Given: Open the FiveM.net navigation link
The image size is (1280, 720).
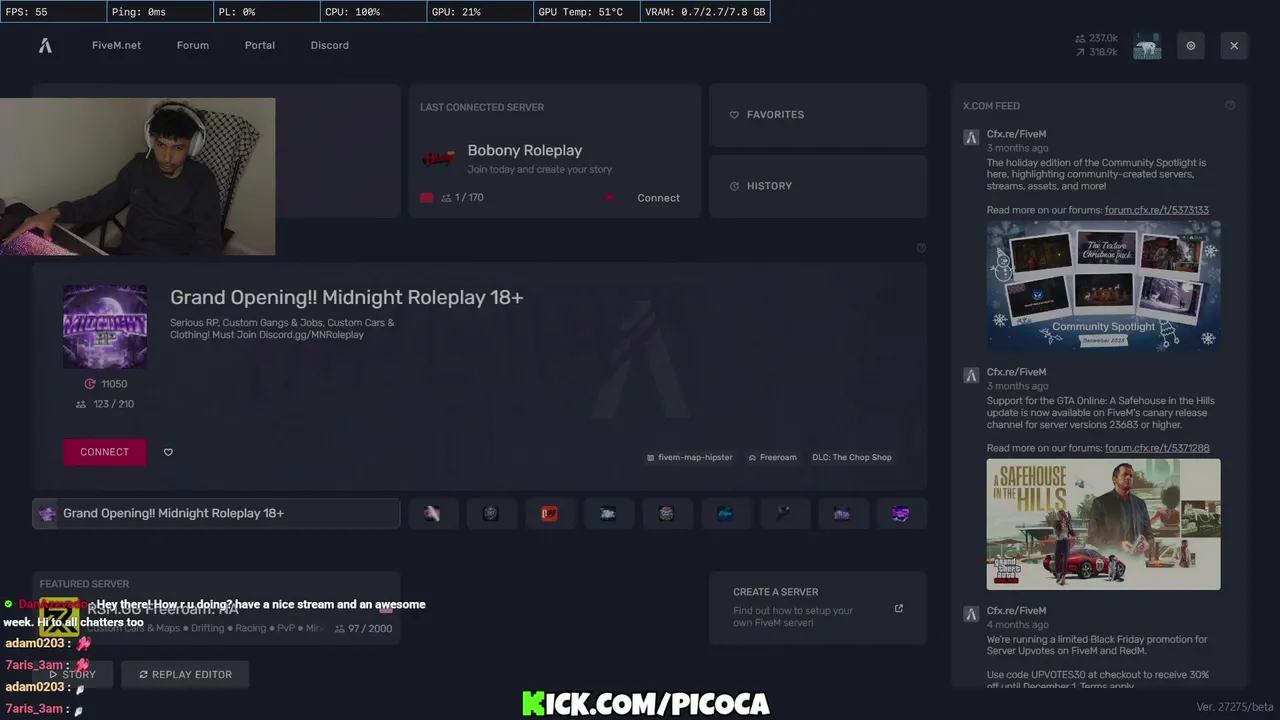Looking at the screenshot, I should (116, 45).
